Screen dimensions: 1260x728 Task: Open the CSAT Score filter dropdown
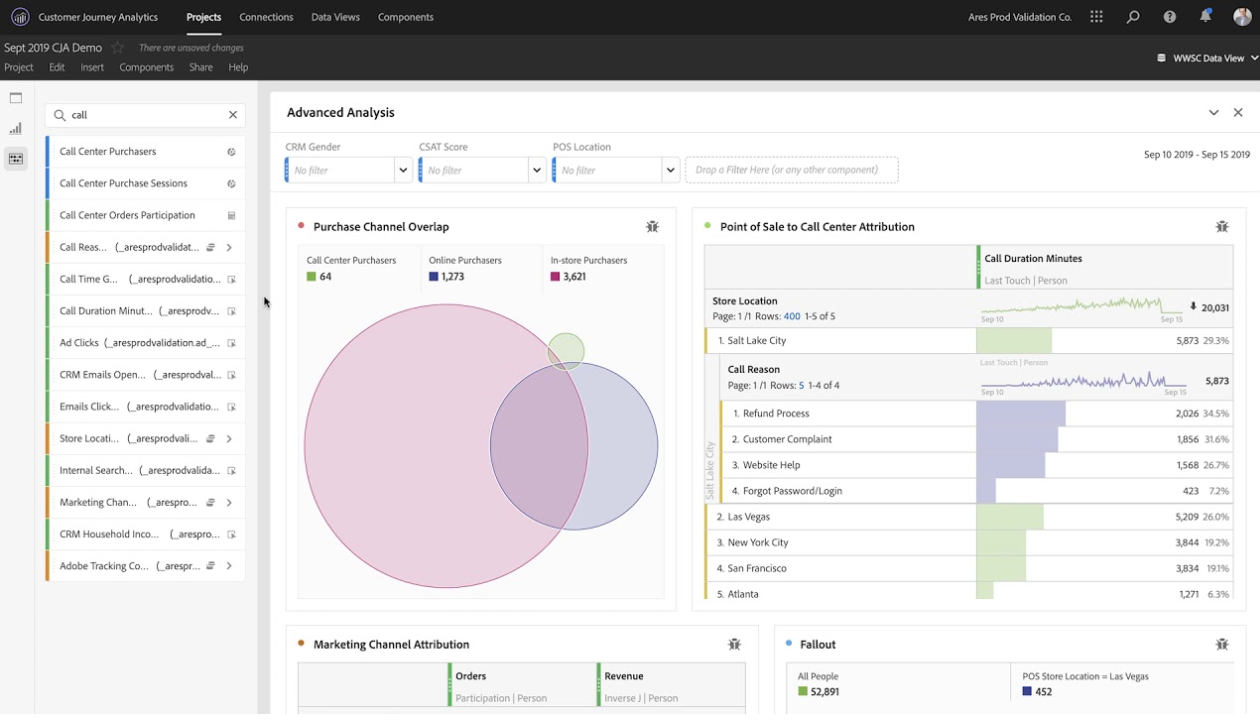tap(537, 170)
